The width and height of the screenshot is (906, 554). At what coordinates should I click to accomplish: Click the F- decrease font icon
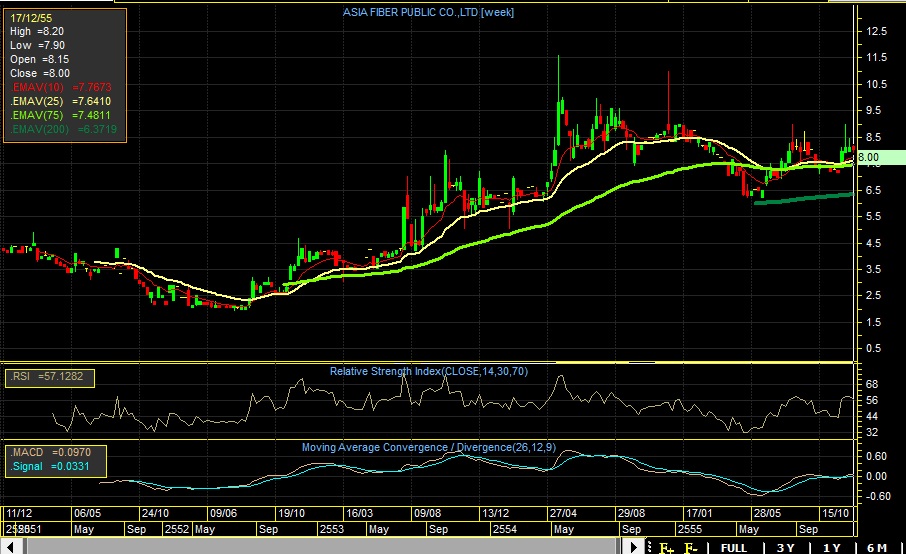click(x=690, y=547)
